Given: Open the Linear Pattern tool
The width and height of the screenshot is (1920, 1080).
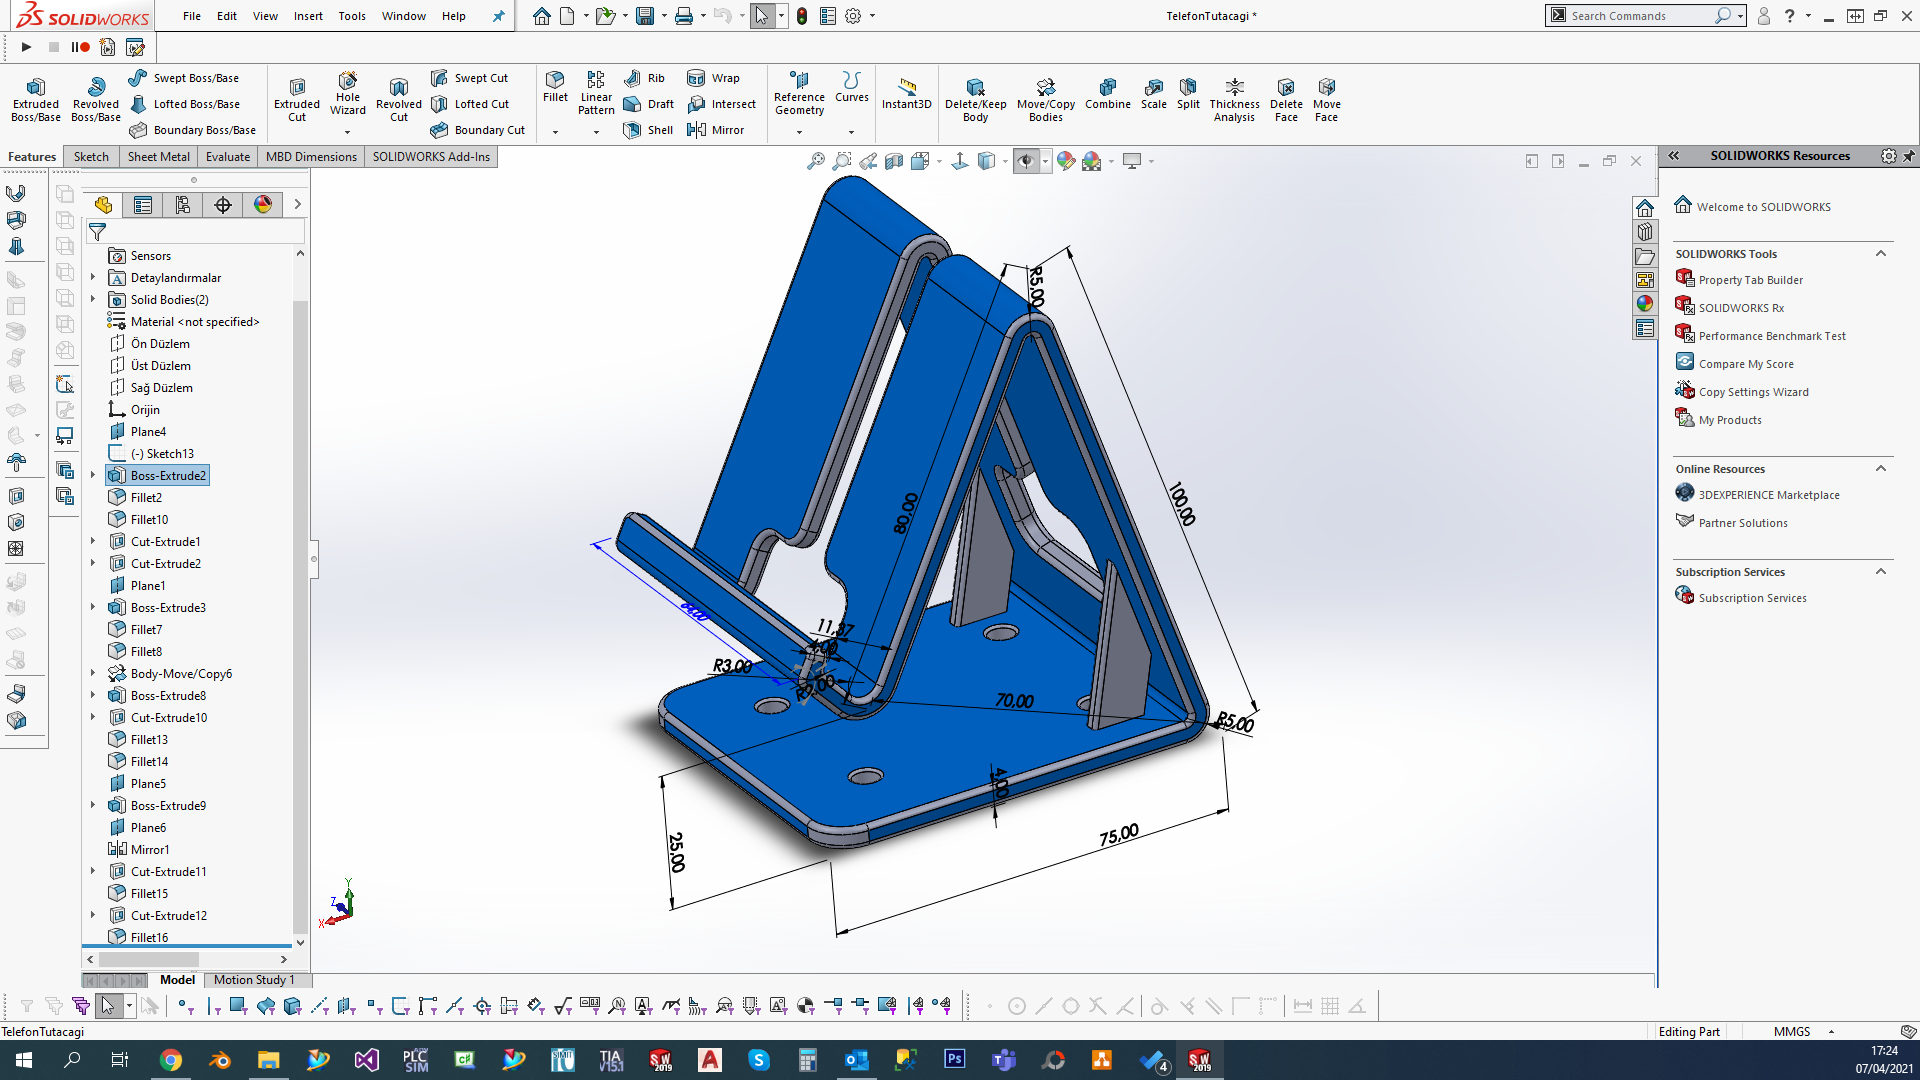Looking at the screenshot, I should (596, 91).
